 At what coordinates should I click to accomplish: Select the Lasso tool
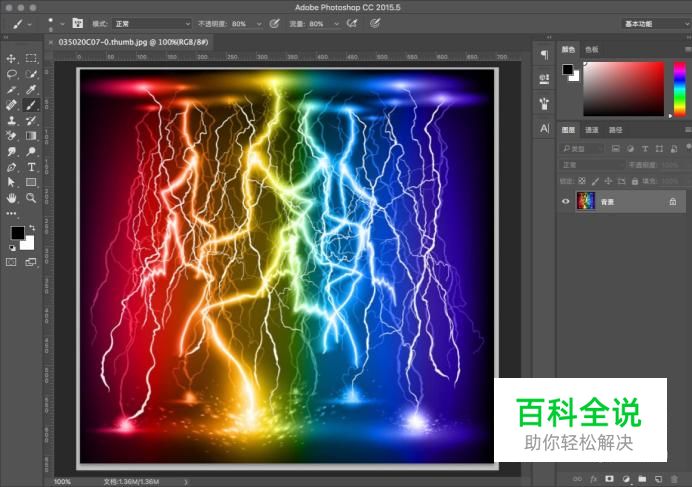click(12, 74)
